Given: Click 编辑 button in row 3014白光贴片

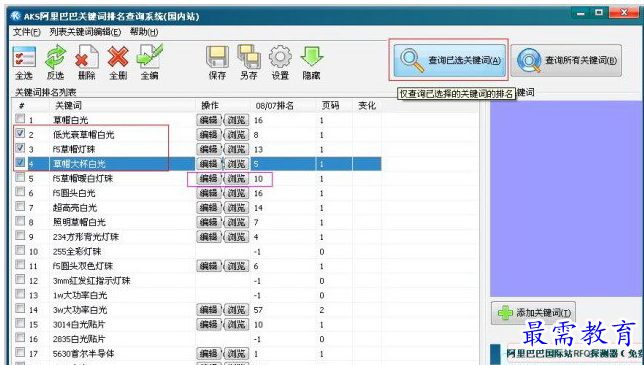Looking at the screenshot, I should point(209,324).
